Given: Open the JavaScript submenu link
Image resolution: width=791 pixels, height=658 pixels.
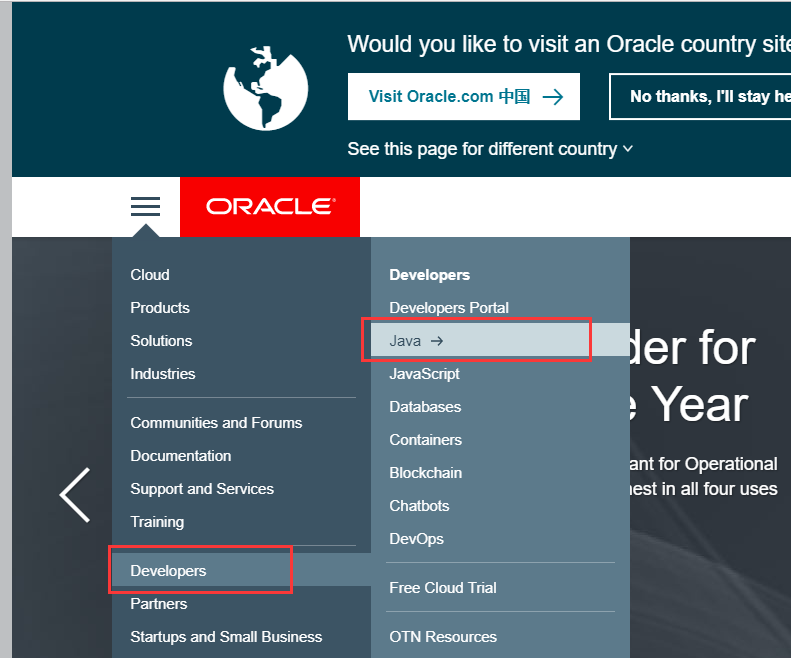Looking at the screenshot, I should tap(425, 374).
